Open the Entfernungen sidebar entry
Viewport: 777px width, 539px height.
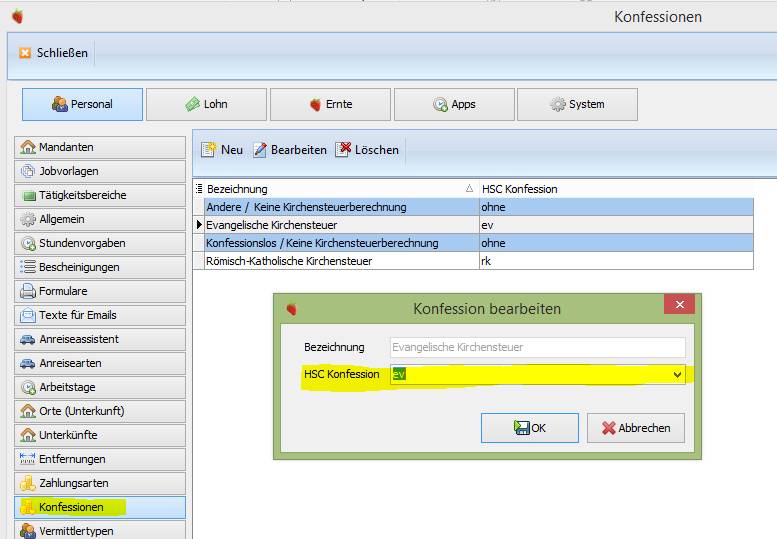(100, 459)
